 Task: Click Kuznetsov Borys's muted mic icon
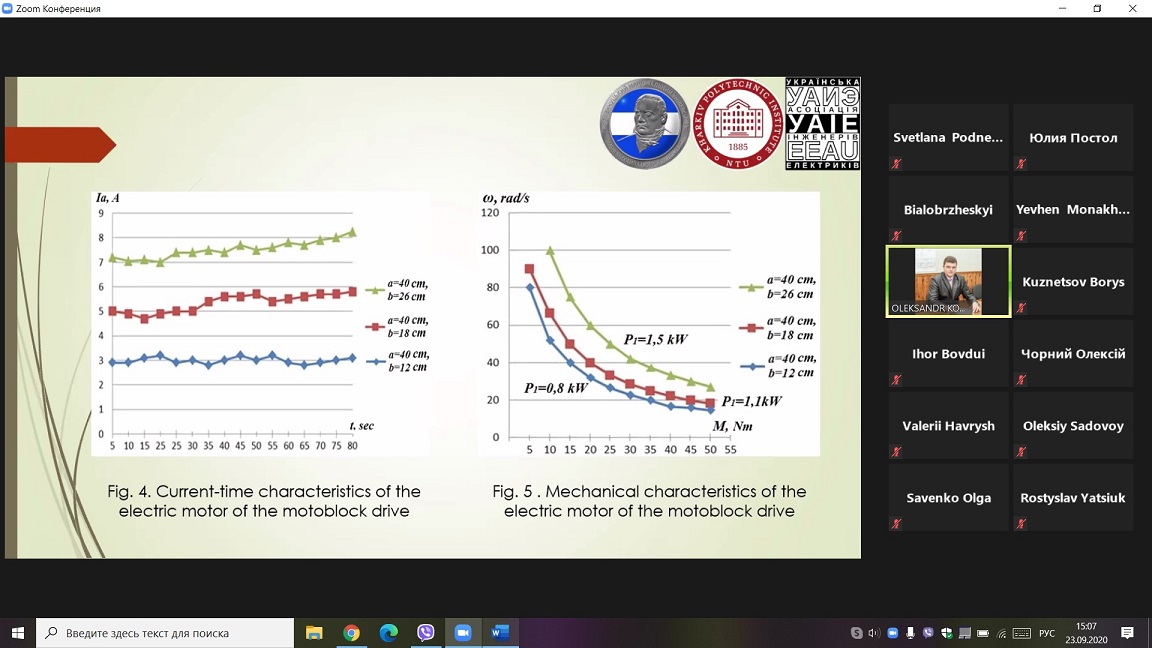(x=1021, y=308)
